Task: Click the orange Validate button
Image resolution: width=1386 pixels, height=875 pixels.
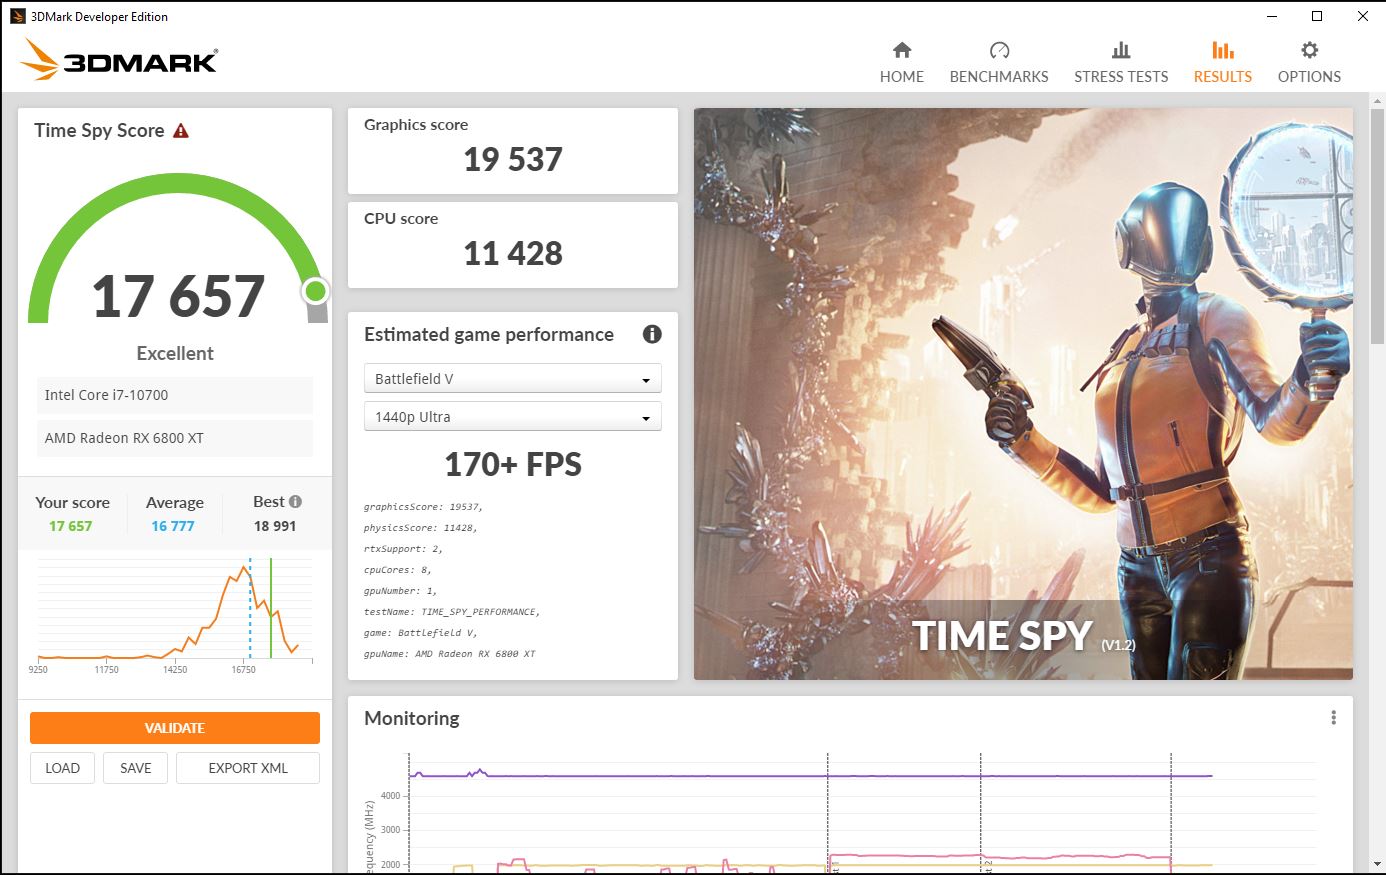Action: tap(175, 728)
